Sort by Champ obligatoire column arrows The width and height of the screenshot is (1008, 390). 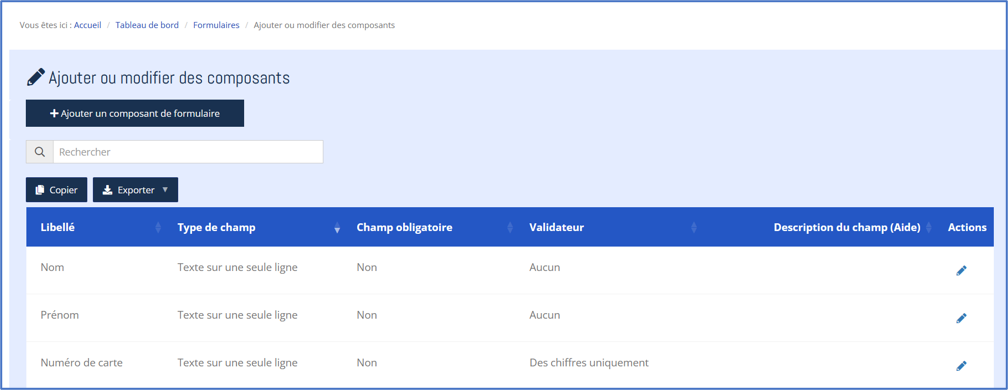510,227
